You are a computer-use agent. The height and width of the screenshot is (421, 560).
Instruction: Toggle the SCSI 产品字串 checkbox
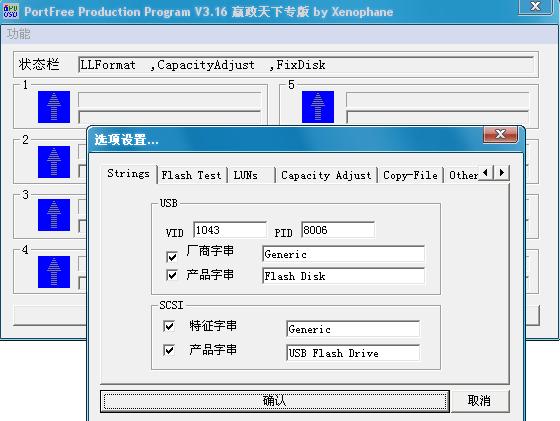(x=169, y=350)
